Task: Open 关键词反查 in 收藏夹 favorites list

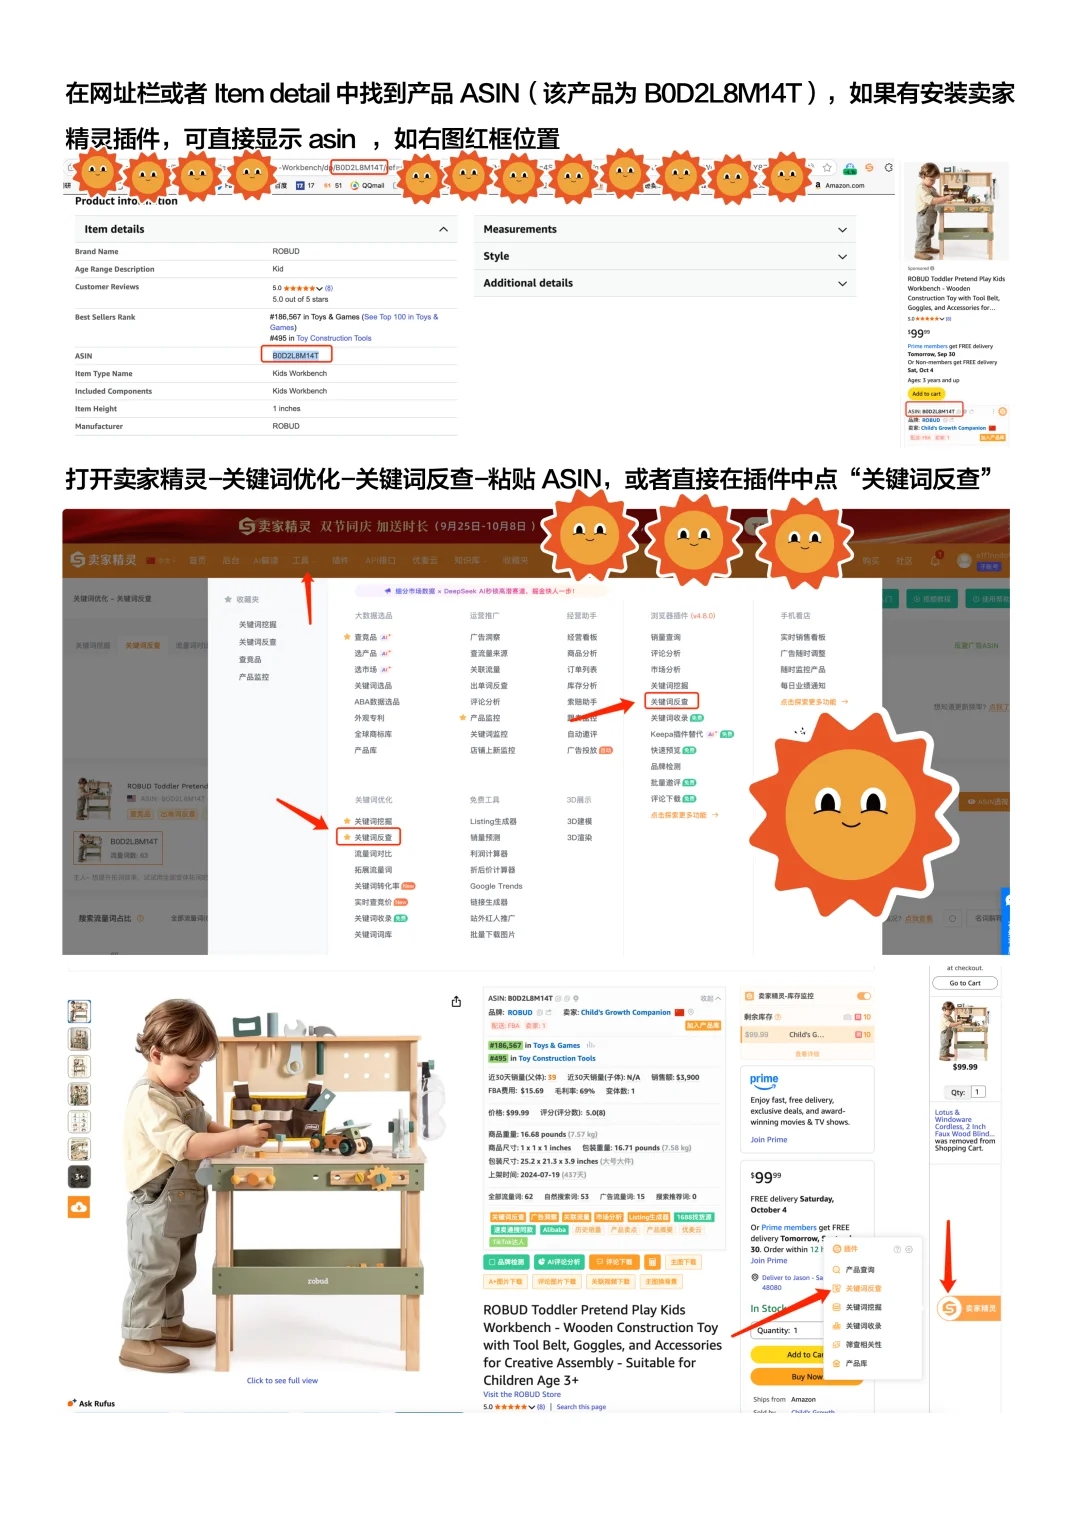Action: pos(257,642)
